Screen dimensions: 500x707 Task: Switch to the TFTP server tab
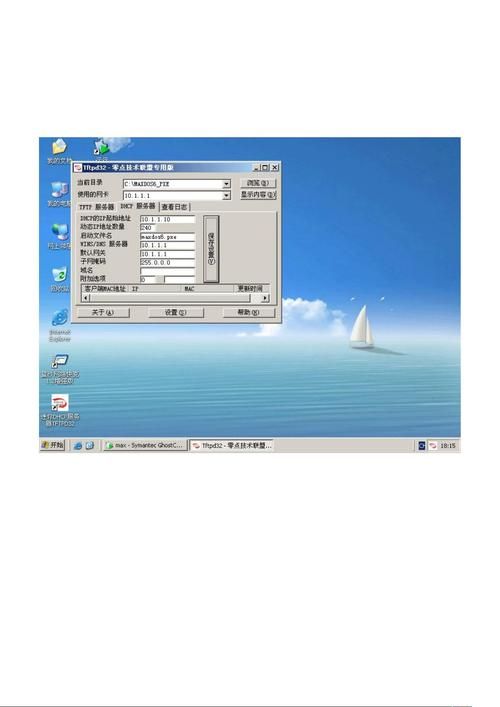(x=96, y=207)
